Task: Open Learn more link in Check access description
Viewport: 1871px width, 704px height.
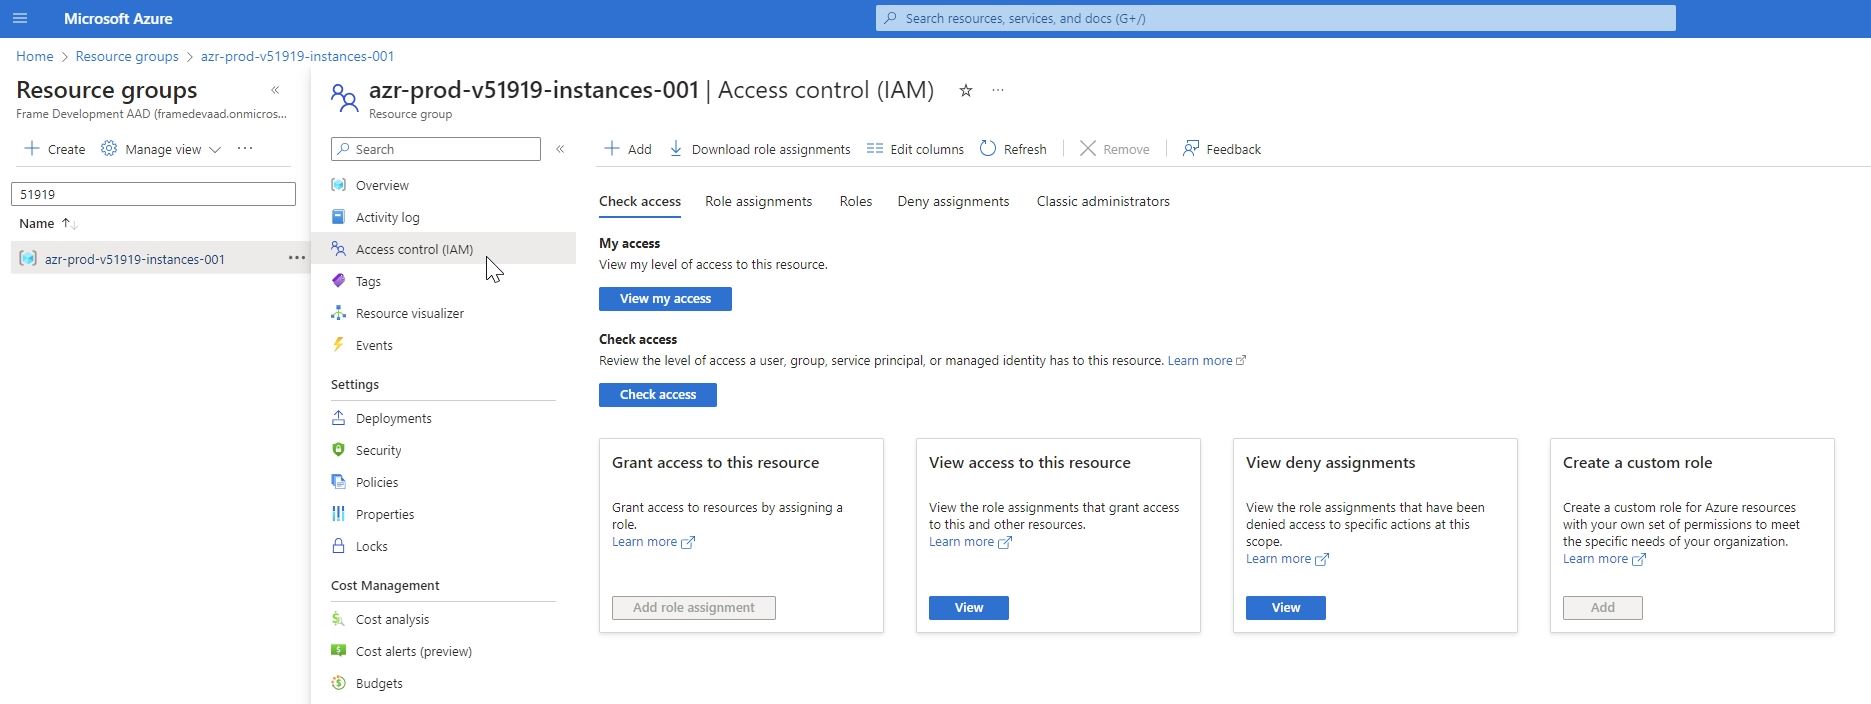Action: [x=1207, y=361]
